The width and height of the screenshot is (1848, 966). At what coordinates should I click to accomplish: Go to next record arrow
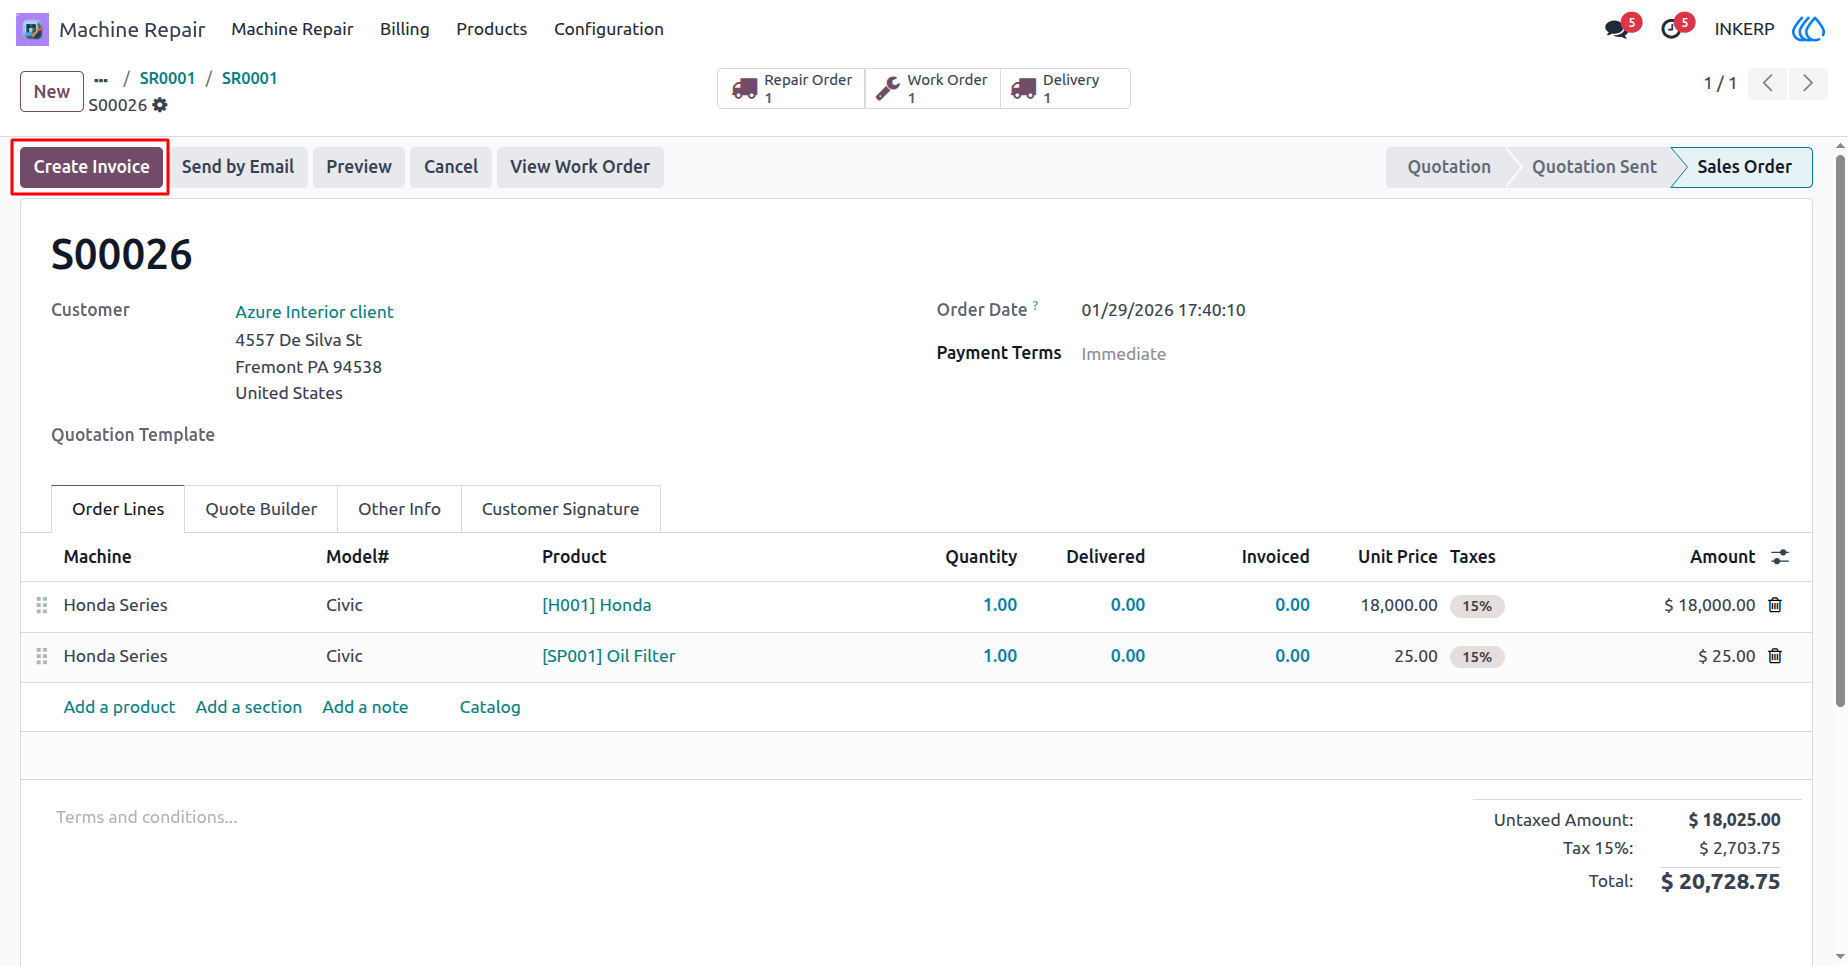point(1807,83)
